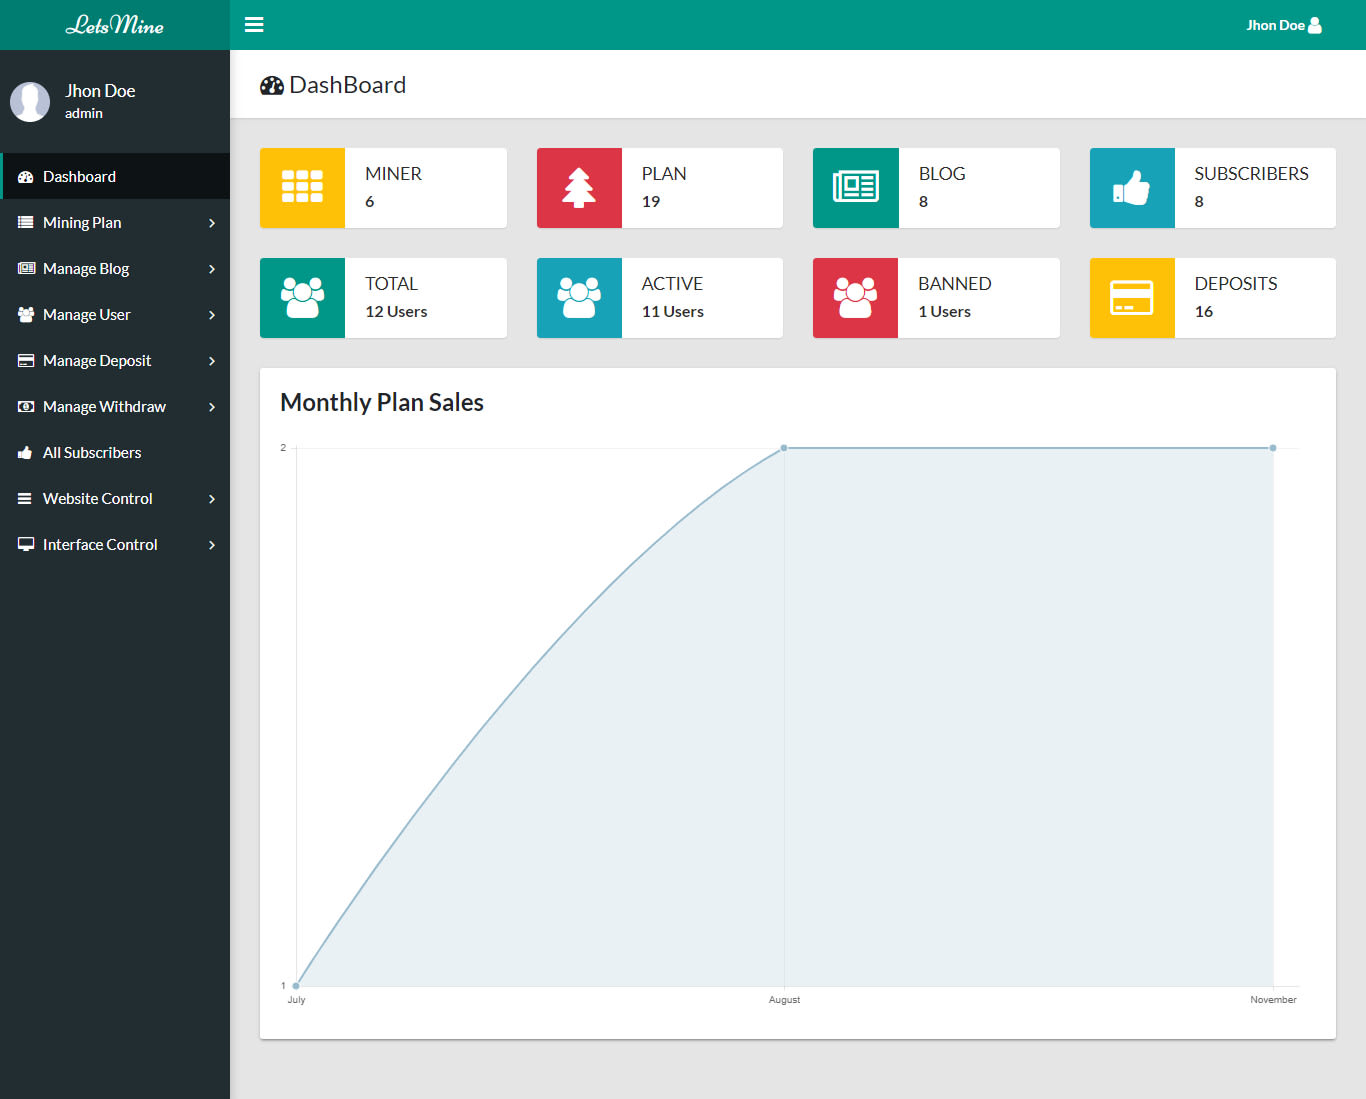
Task: Click the DashBoard header icon
Action: coord(272,85)
